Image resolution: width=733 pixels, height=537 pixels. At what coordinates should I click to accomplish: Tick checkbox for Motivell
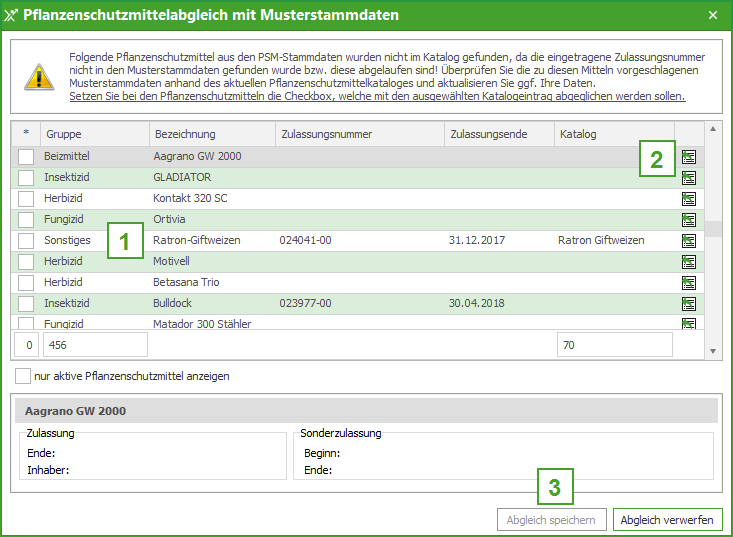pyautogui.click(x=26, y=262)
